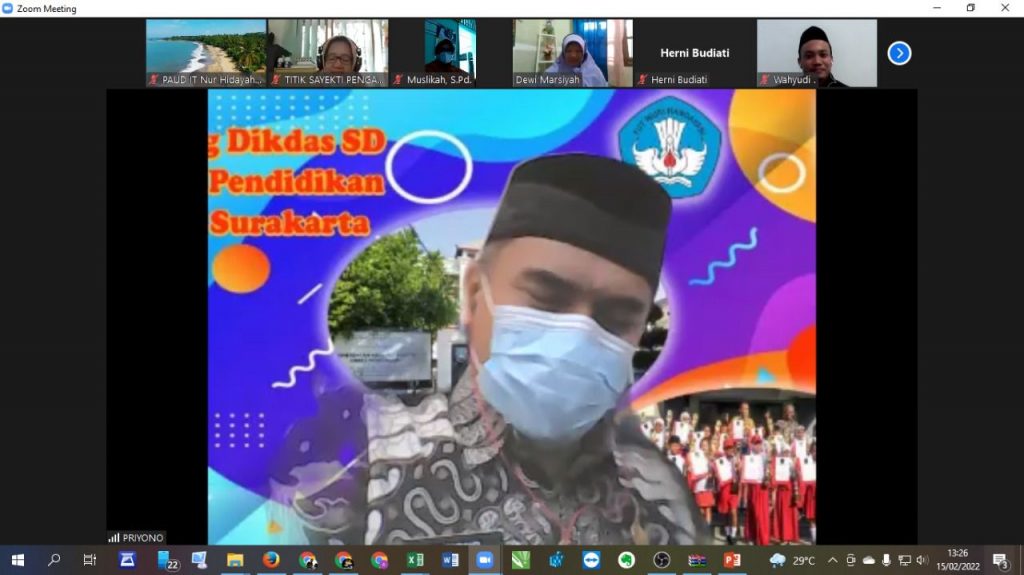Image resolution: width=1024 pixels, height=575 pixels.
Task: Expand hidden system tray icons
Action: [832, 560]
